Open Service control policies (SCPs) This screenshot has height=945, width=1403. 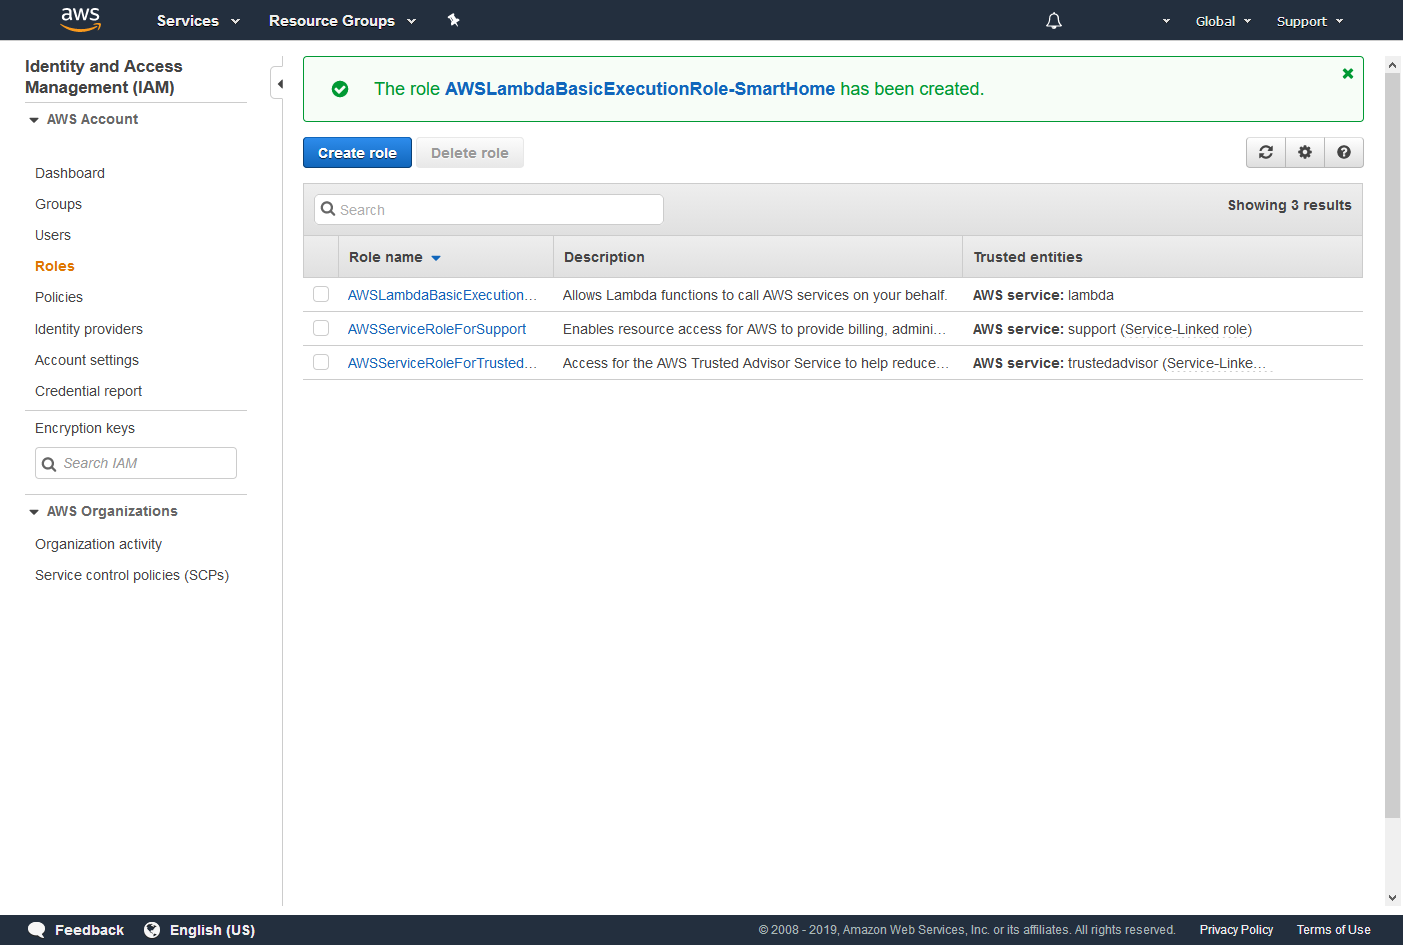(x=132, y=575)
